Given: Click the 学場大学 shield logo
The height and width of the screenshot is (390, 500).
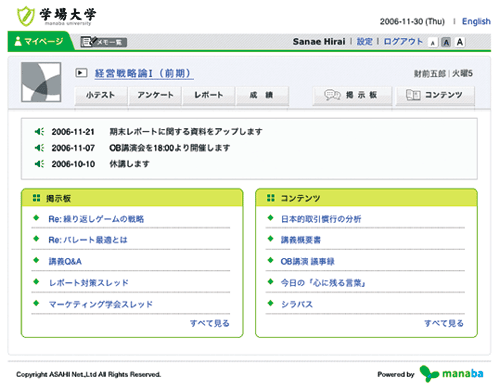Looking at the screenshot, I should (x=26, y=16).
